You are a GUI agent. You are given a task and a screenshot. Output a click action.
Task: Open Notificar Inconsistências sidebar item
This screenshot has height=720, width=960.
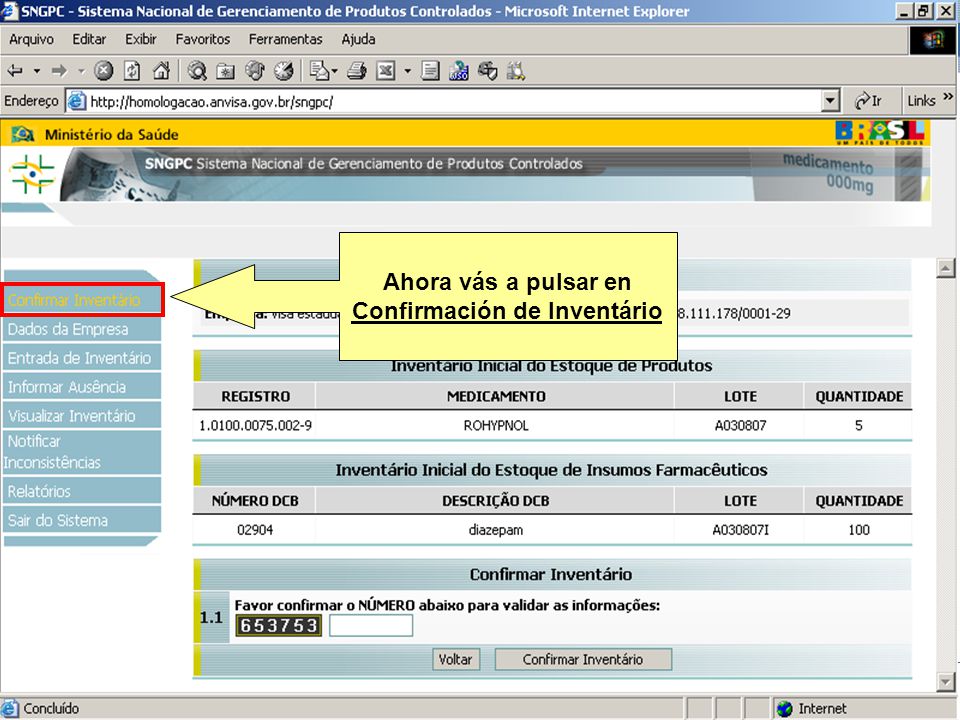(x=83, y=451)
